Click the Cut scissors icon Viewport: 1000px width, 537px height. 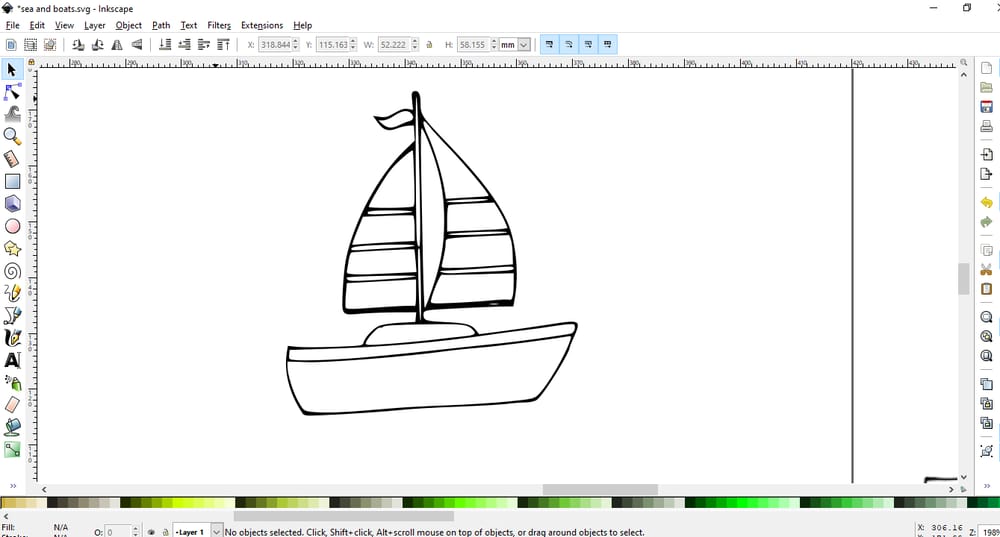[986, 269]
